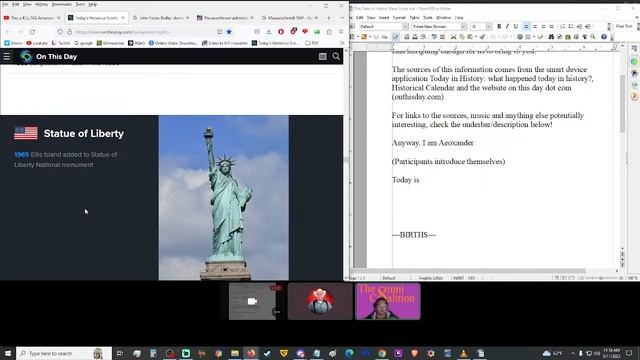Set Align Left in Writer

tap(526, 27)
